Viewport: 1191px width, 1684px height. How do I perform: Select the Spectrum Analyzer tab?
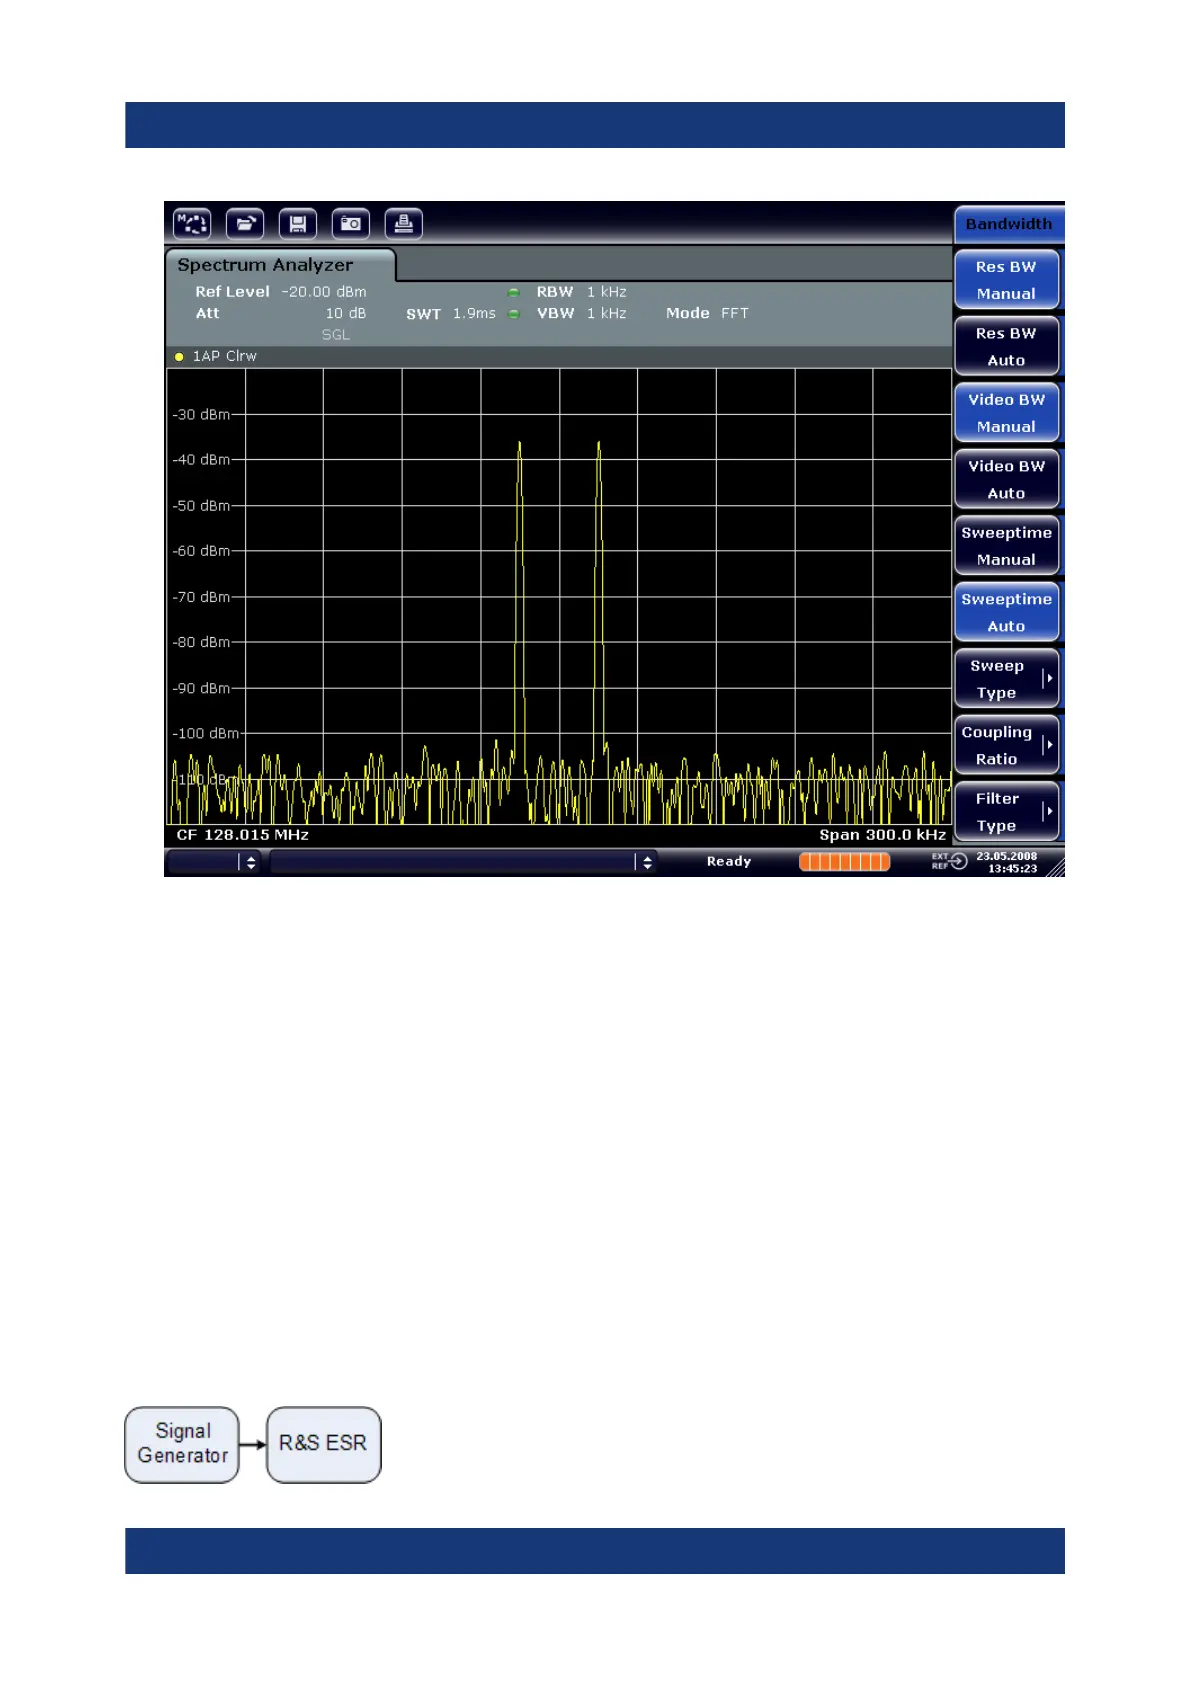point(266,265)
